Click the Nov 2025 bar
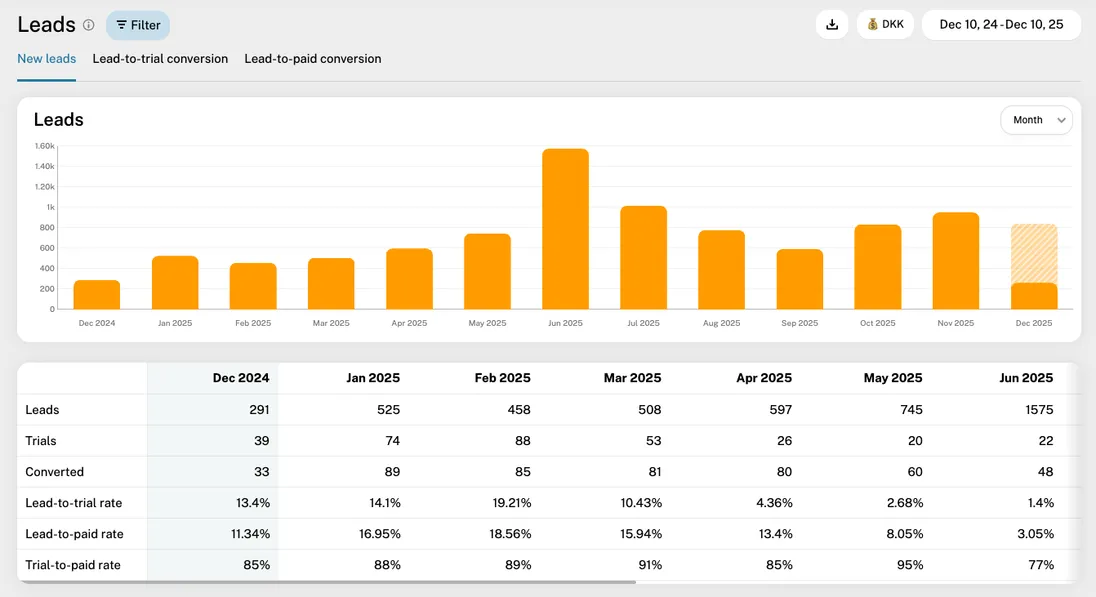Viewport: 1096px width, 597px height. coord(955,260)
